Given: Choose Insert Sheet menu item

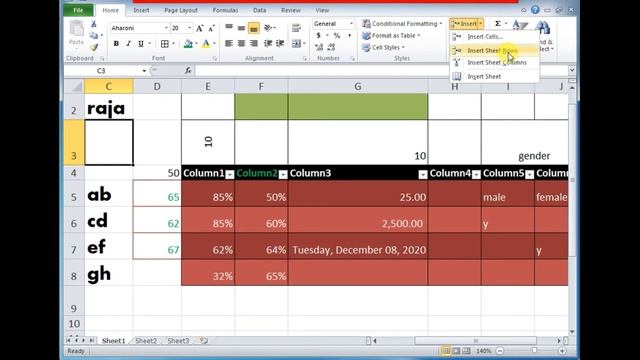Looking at the screenshot, I should tap(494, 76).
